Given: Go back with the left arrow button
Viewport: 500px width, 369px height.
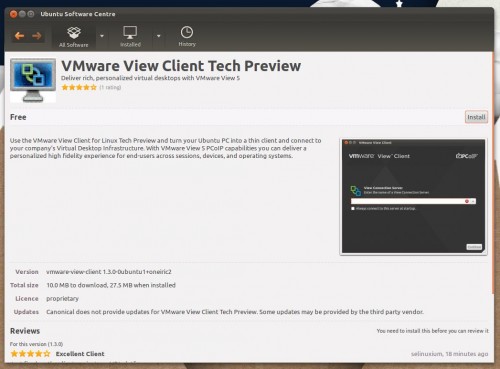Looking at the screenshot, I should pos(19,36).
